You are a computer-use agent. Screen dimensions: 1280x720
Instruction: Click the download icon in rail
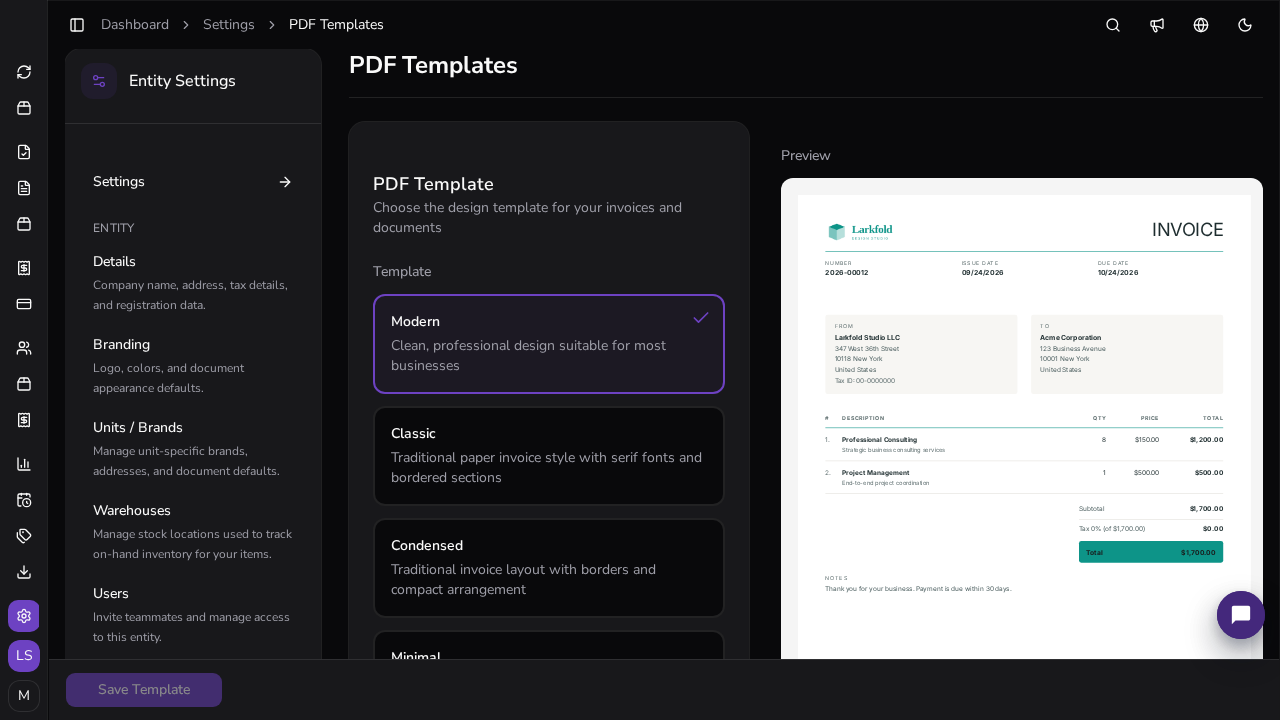pos(24,572)
